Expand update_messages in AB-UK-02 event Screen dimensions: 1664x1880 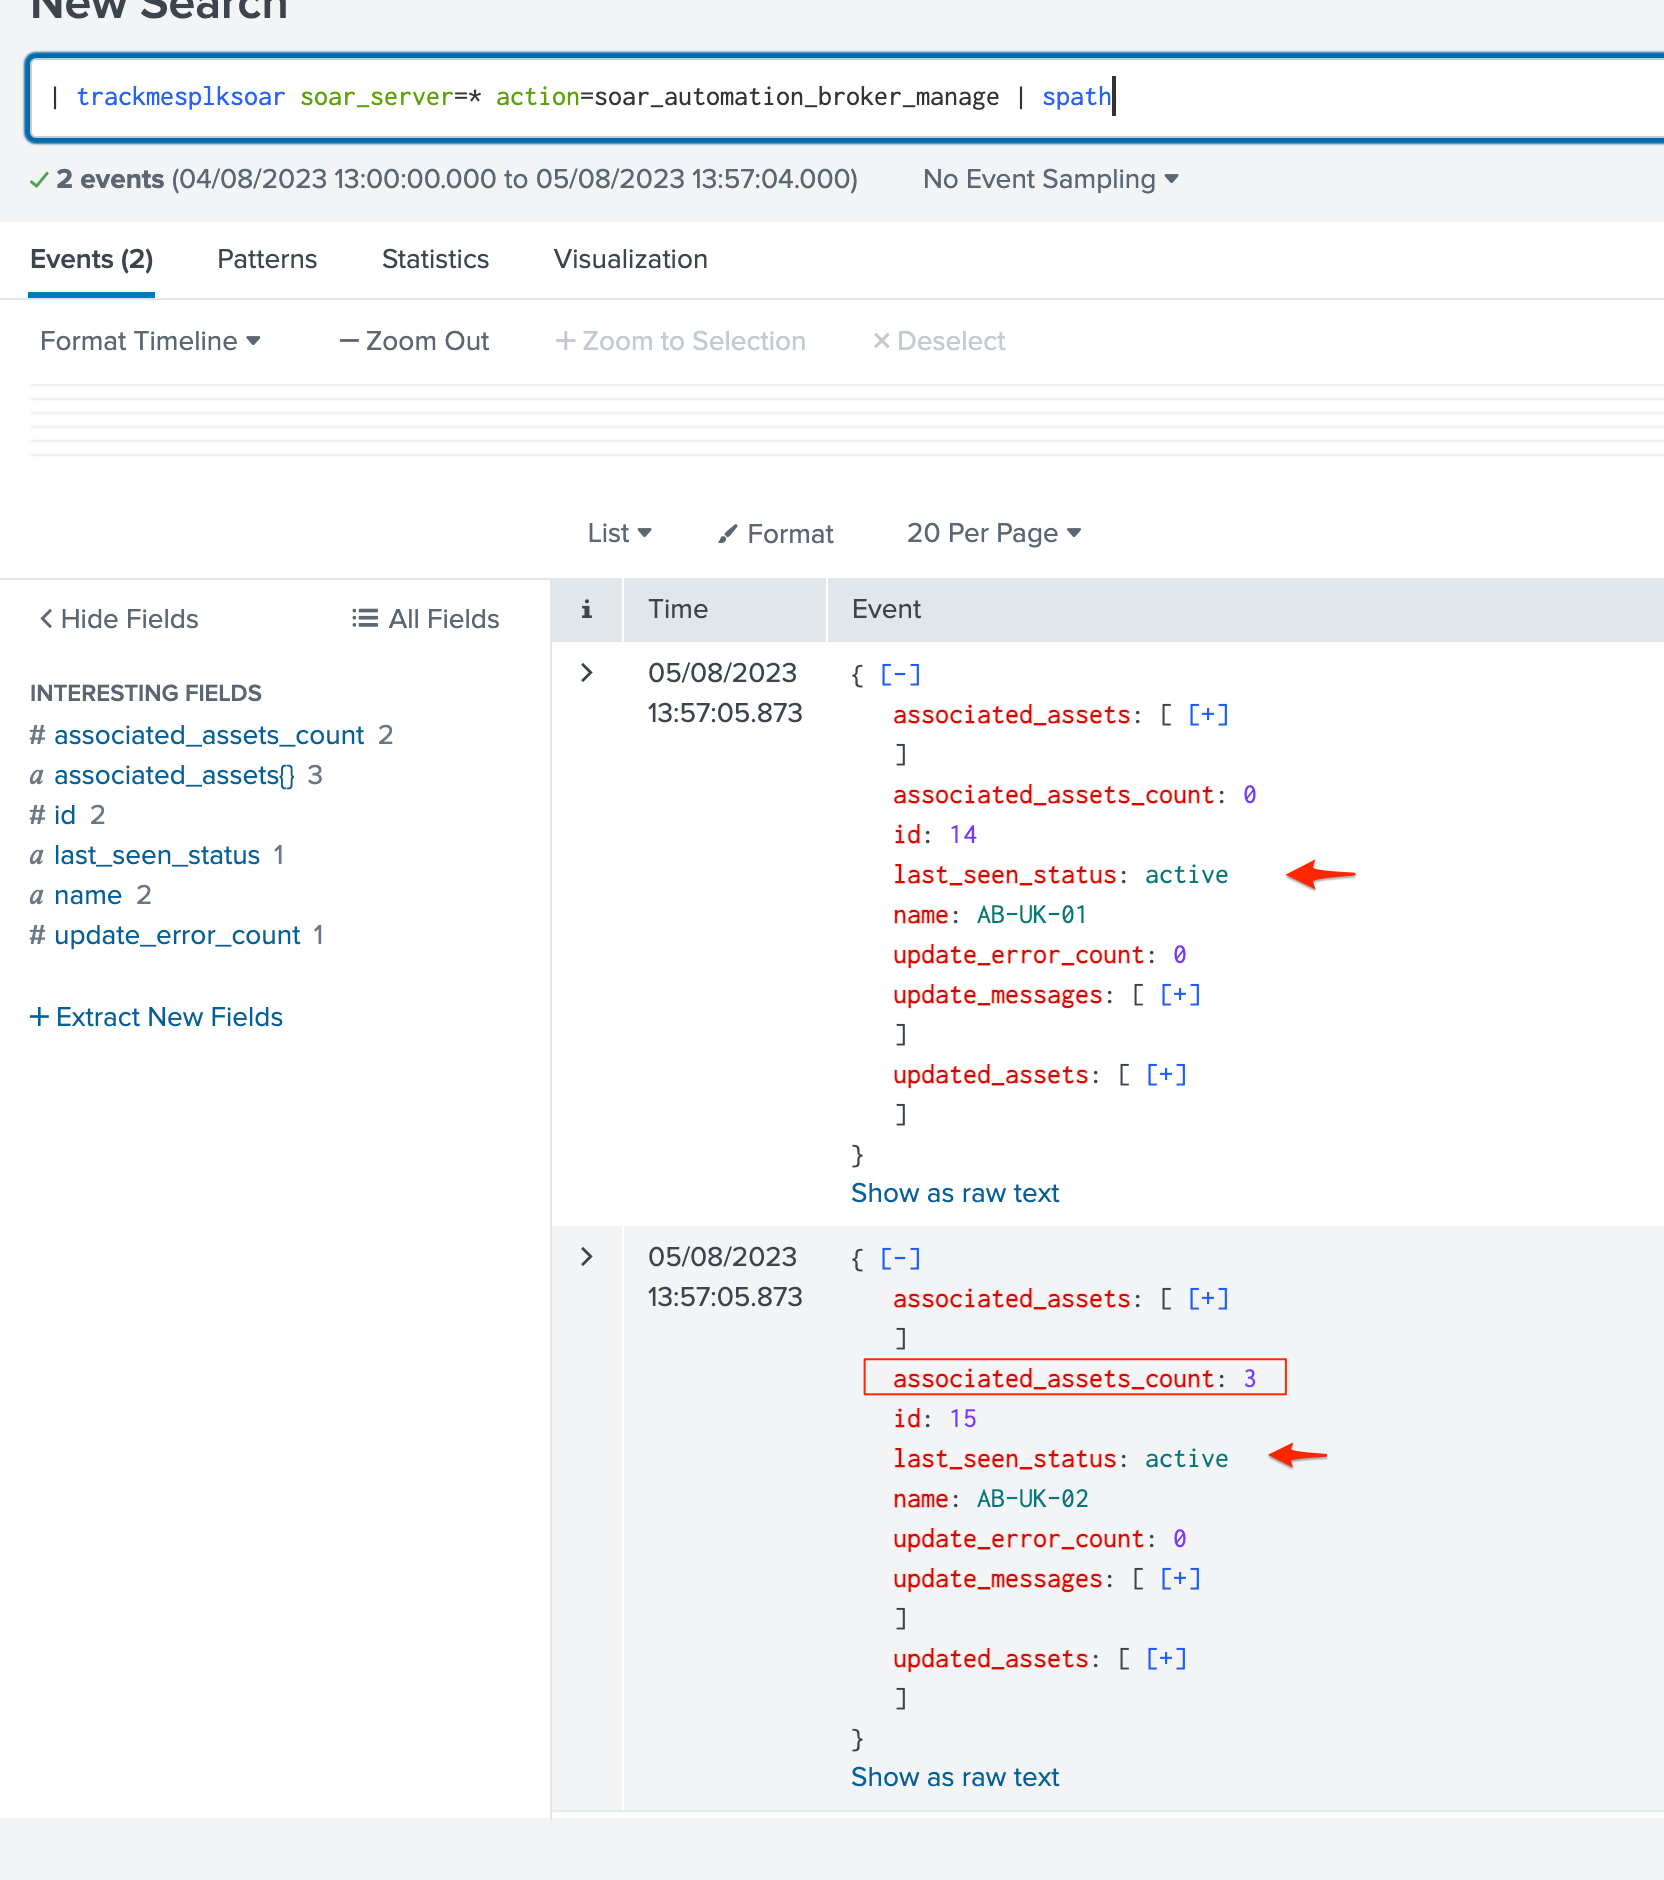pos(1180,1579)
